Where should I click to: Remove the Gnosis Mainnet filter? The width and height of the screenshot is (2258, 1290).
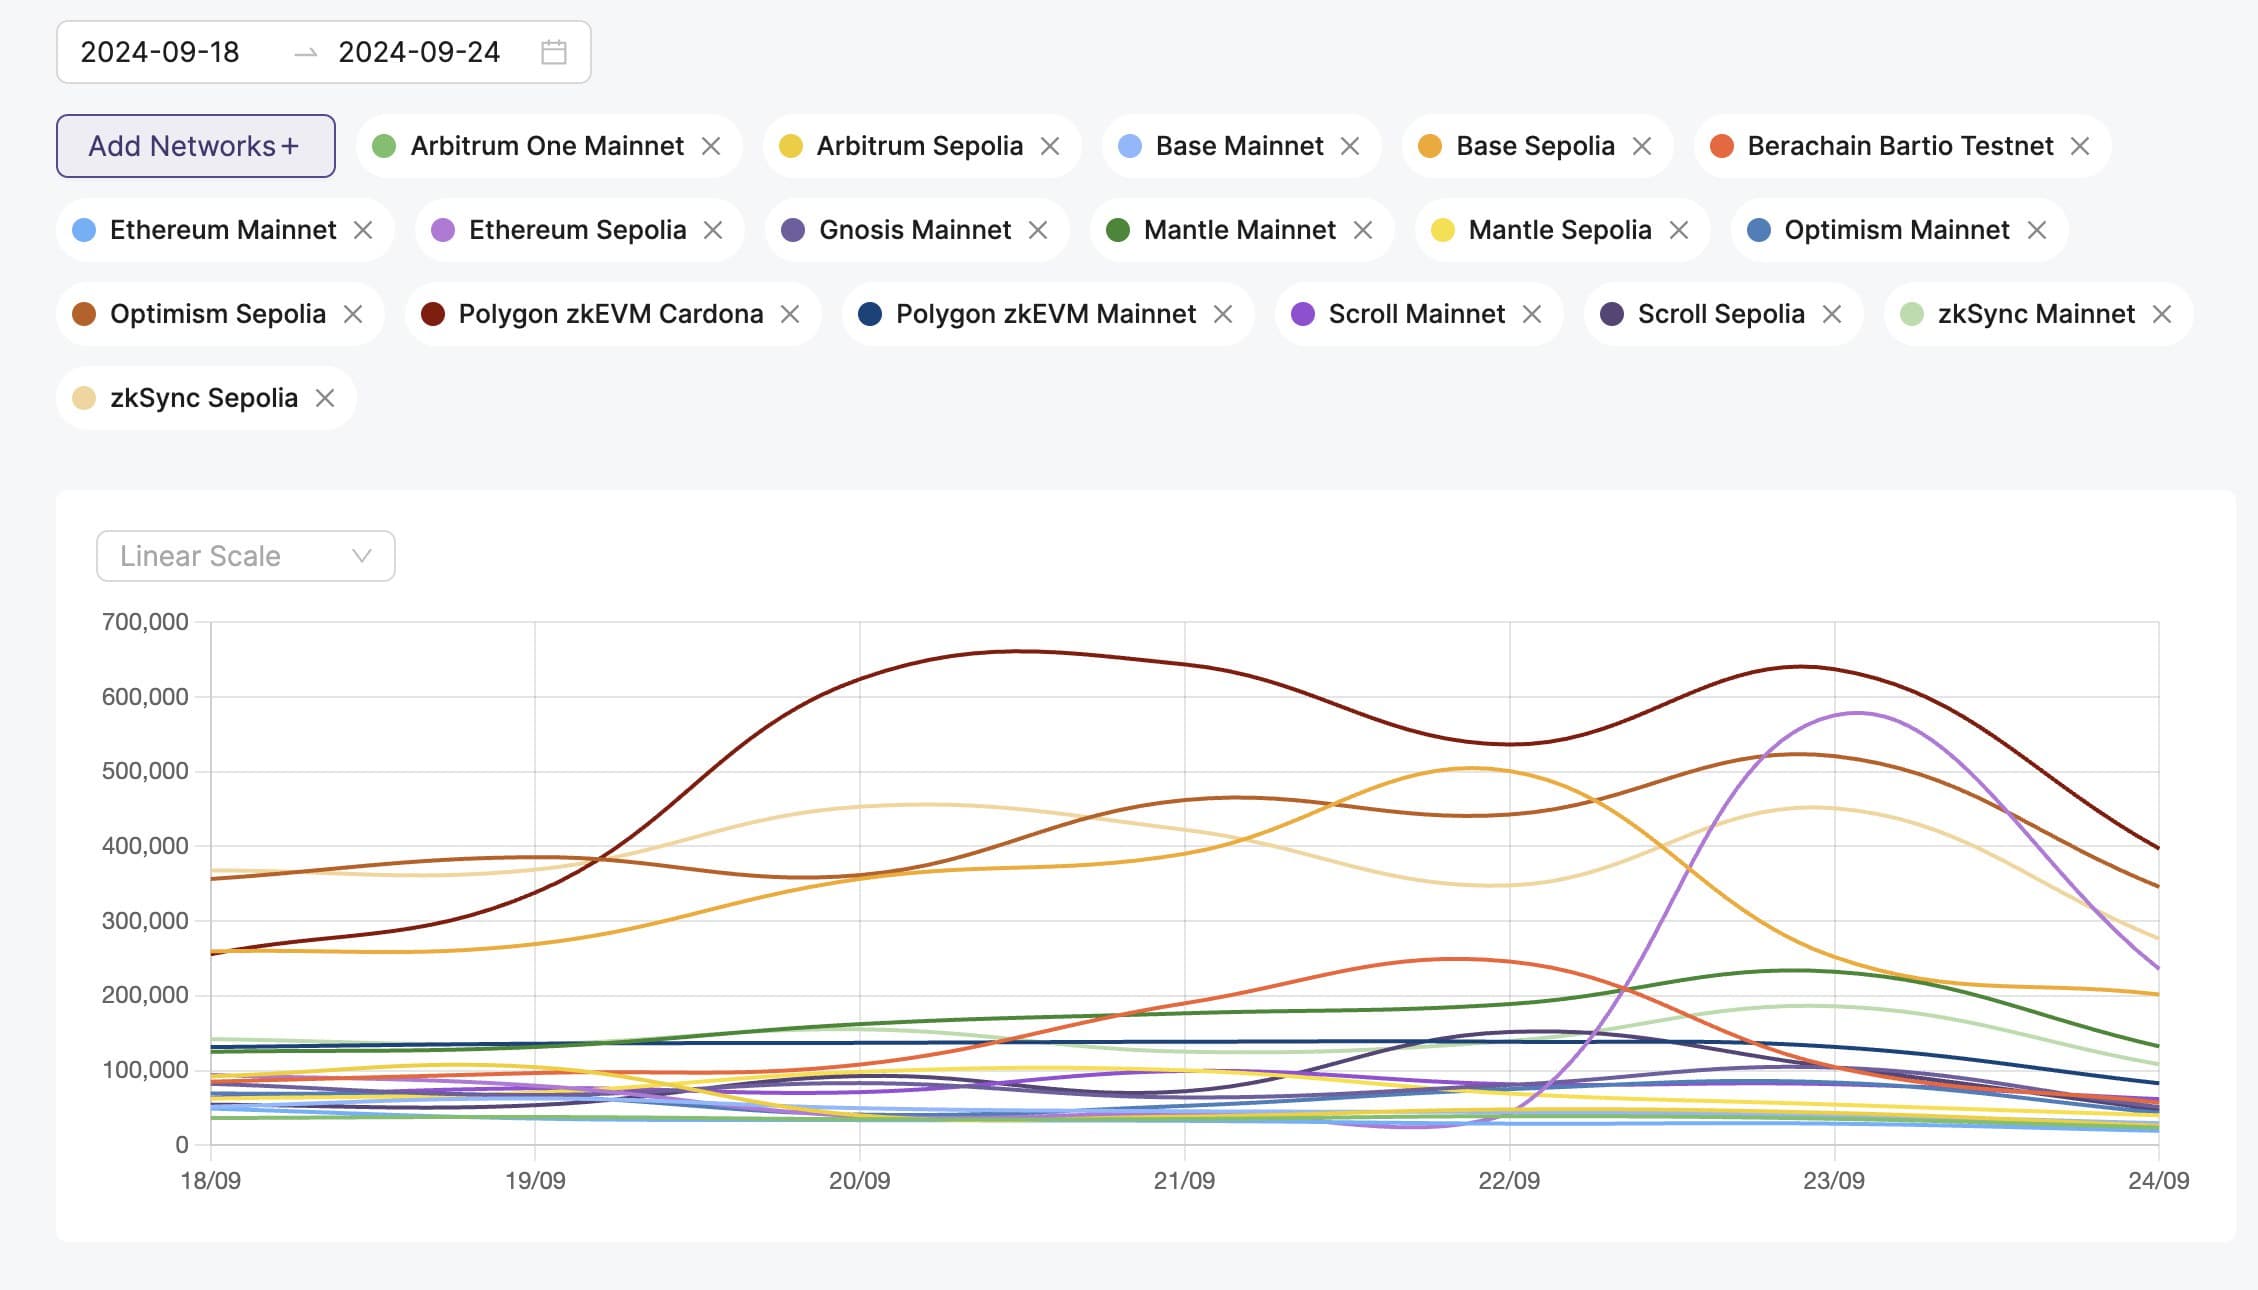1038,230
